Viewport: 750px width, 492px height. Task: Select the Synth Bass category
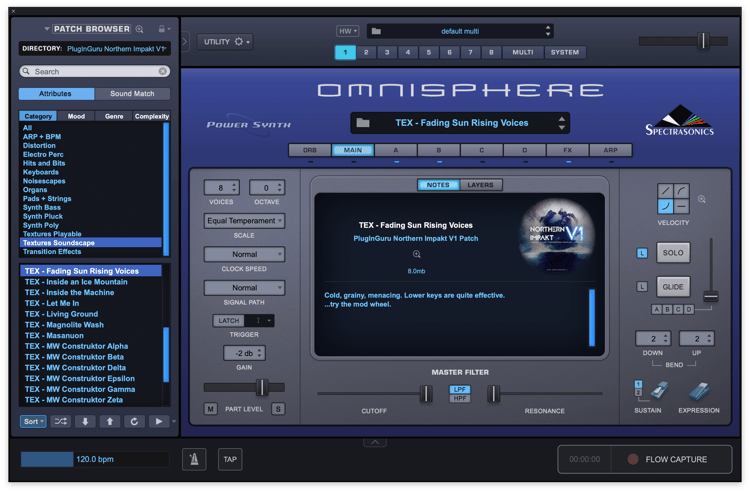click(x=91, y=208)
